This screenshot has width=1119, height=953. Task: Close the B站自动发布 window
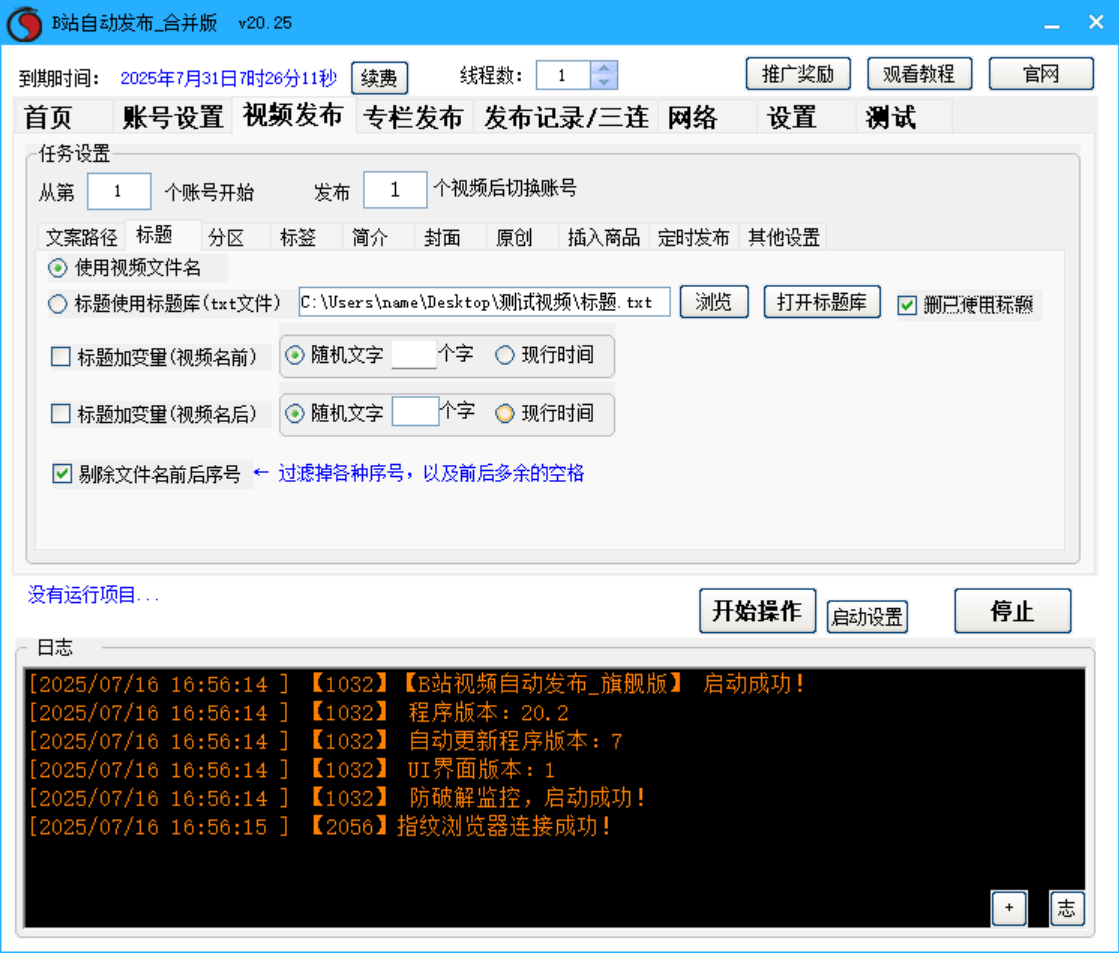click(1096, 23)
